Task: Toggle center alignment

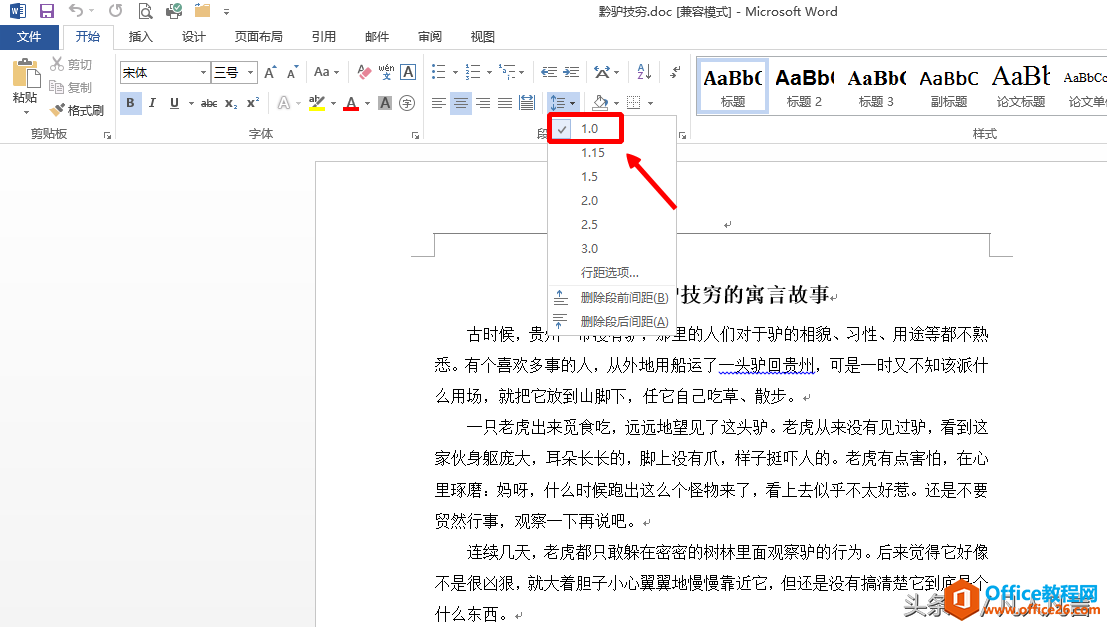Action: click(461, 104)
